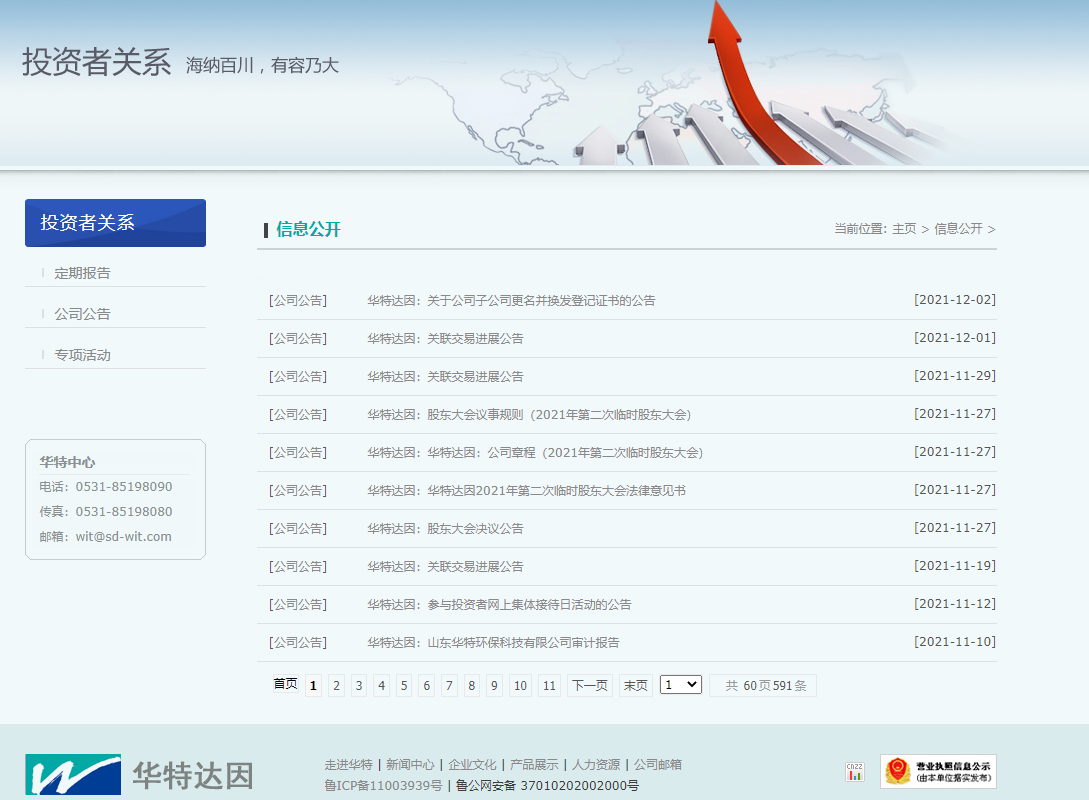Open announcement on 子公司更名并换发登记证书
Screen dimensions: 1089x800
pos(511,301)
